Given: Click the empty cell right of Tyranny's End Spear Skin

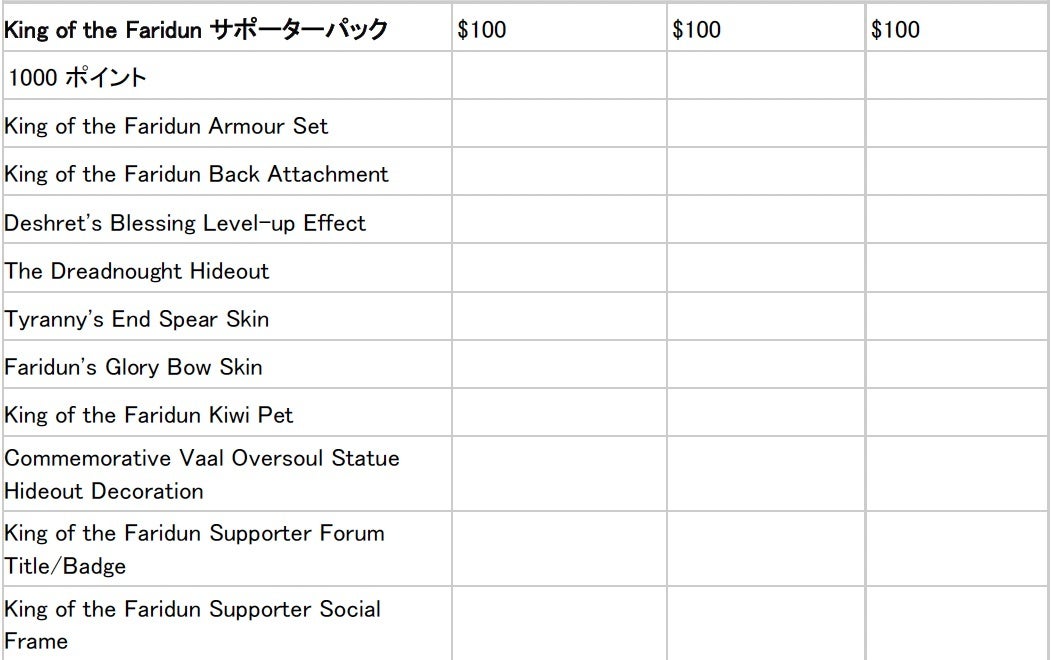Looking at the screenshot, I should click(x=558, y=320).
